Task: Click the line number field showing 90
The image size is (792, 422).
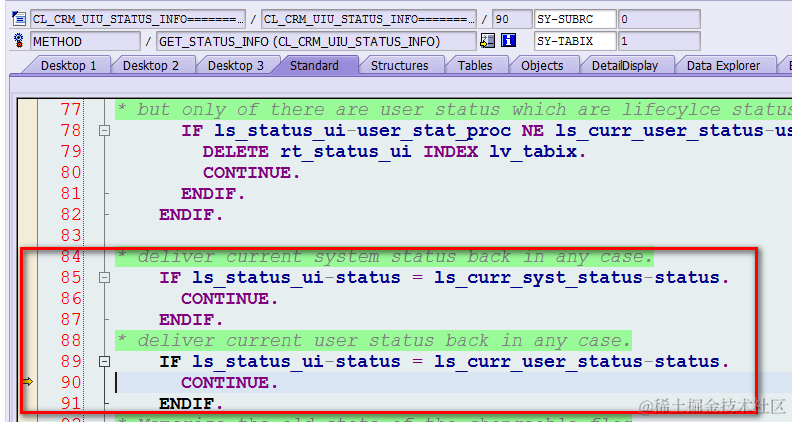Action: [512, 19]
